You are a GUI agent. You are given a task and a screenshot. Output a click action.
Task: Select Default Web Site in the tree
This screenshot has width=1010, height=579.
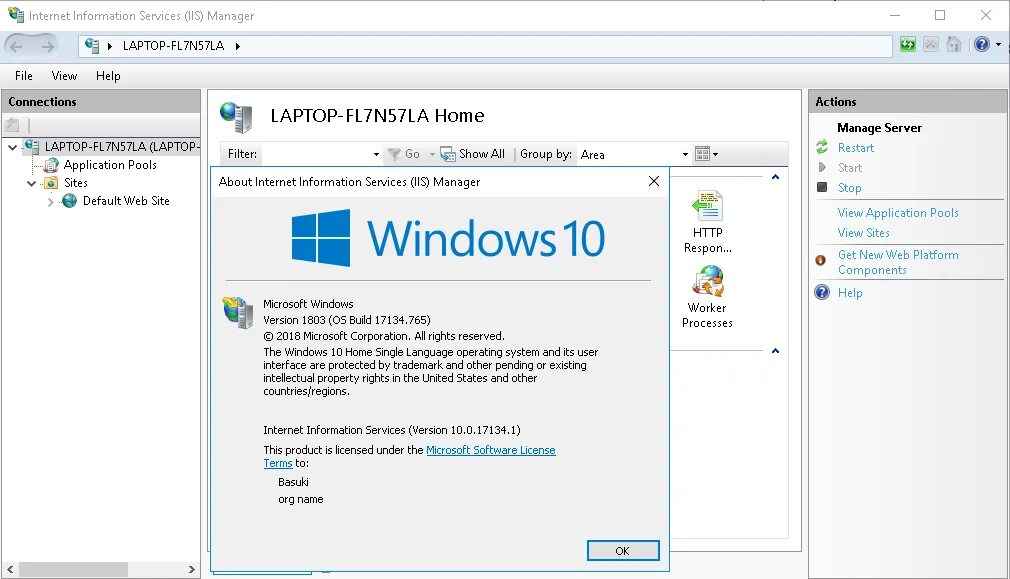coord(126,201)
